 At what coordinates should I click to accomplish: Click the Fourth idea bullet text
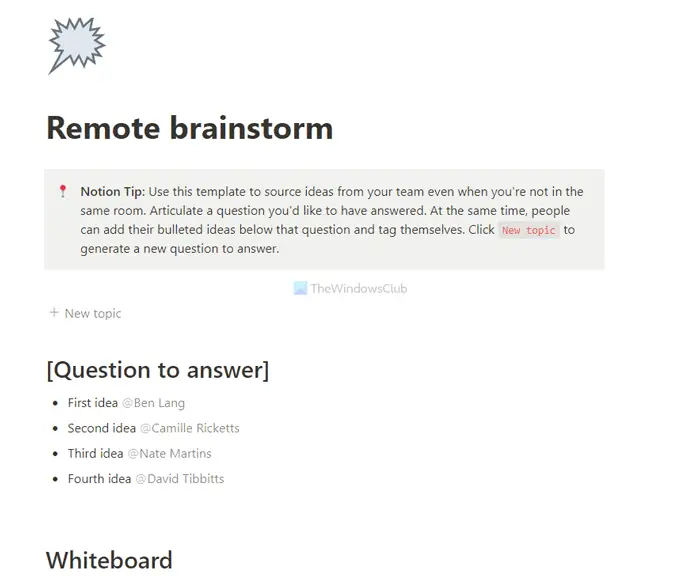tap(100, 479)
